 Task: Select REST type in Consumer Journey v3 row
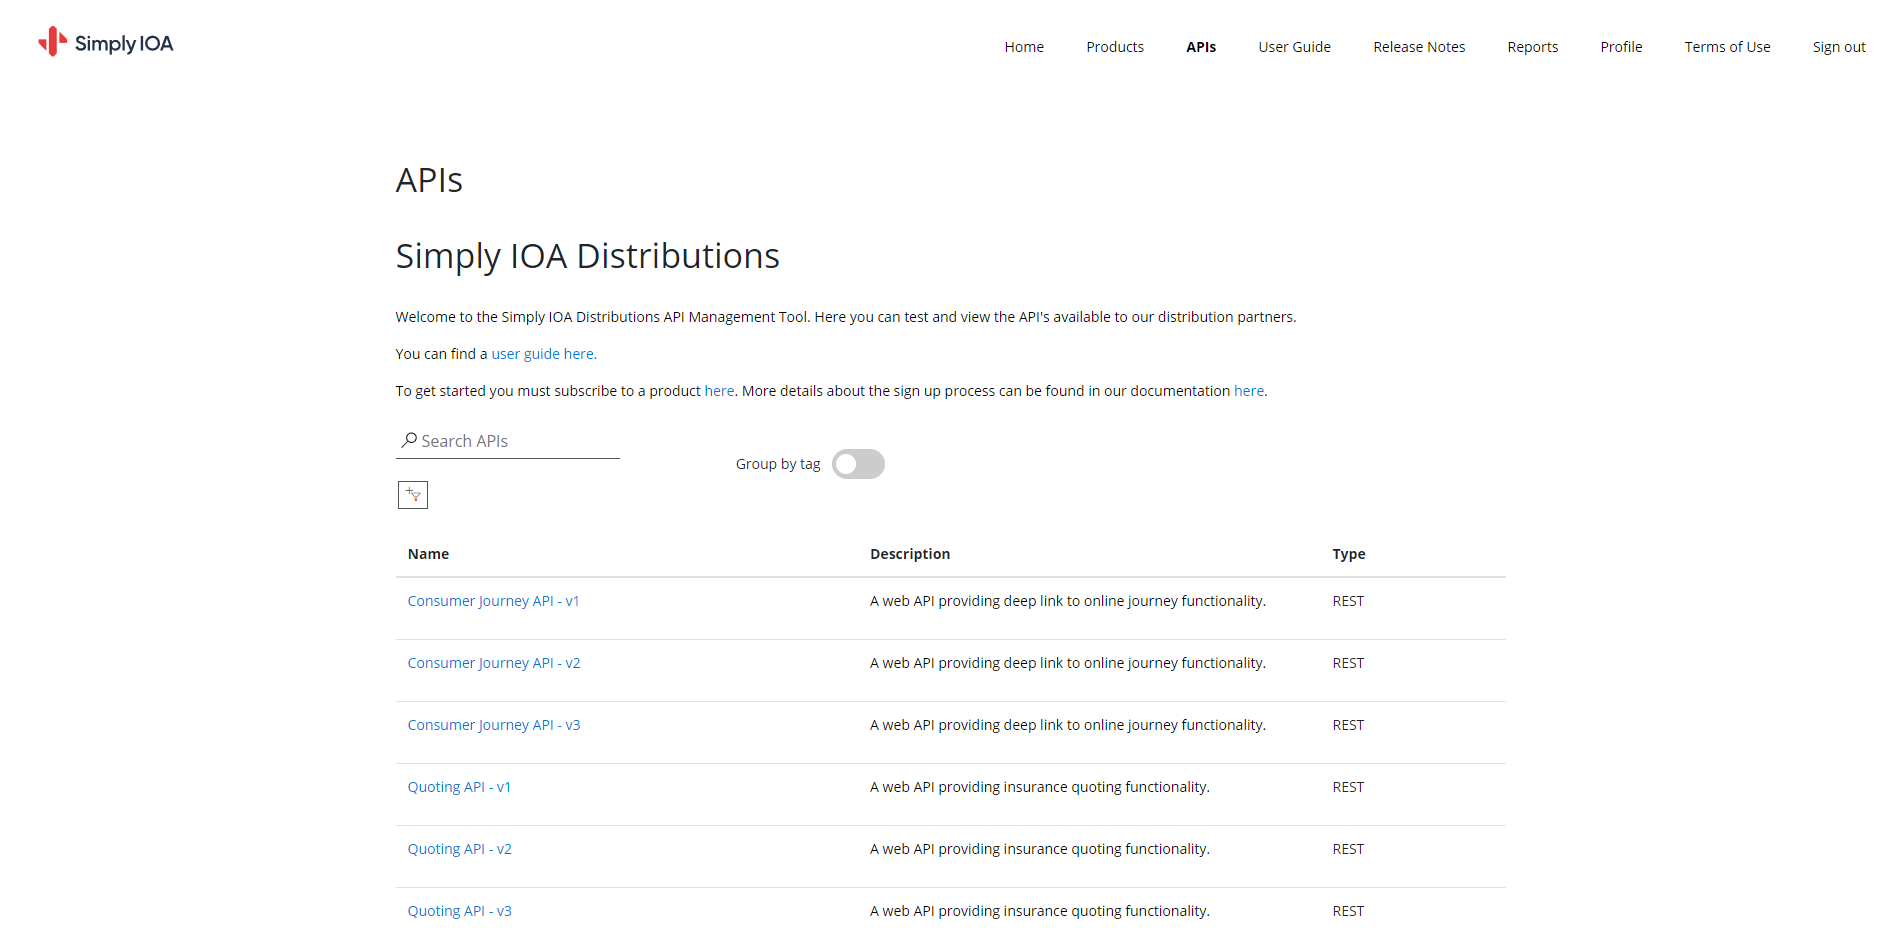coord(1348,725)
